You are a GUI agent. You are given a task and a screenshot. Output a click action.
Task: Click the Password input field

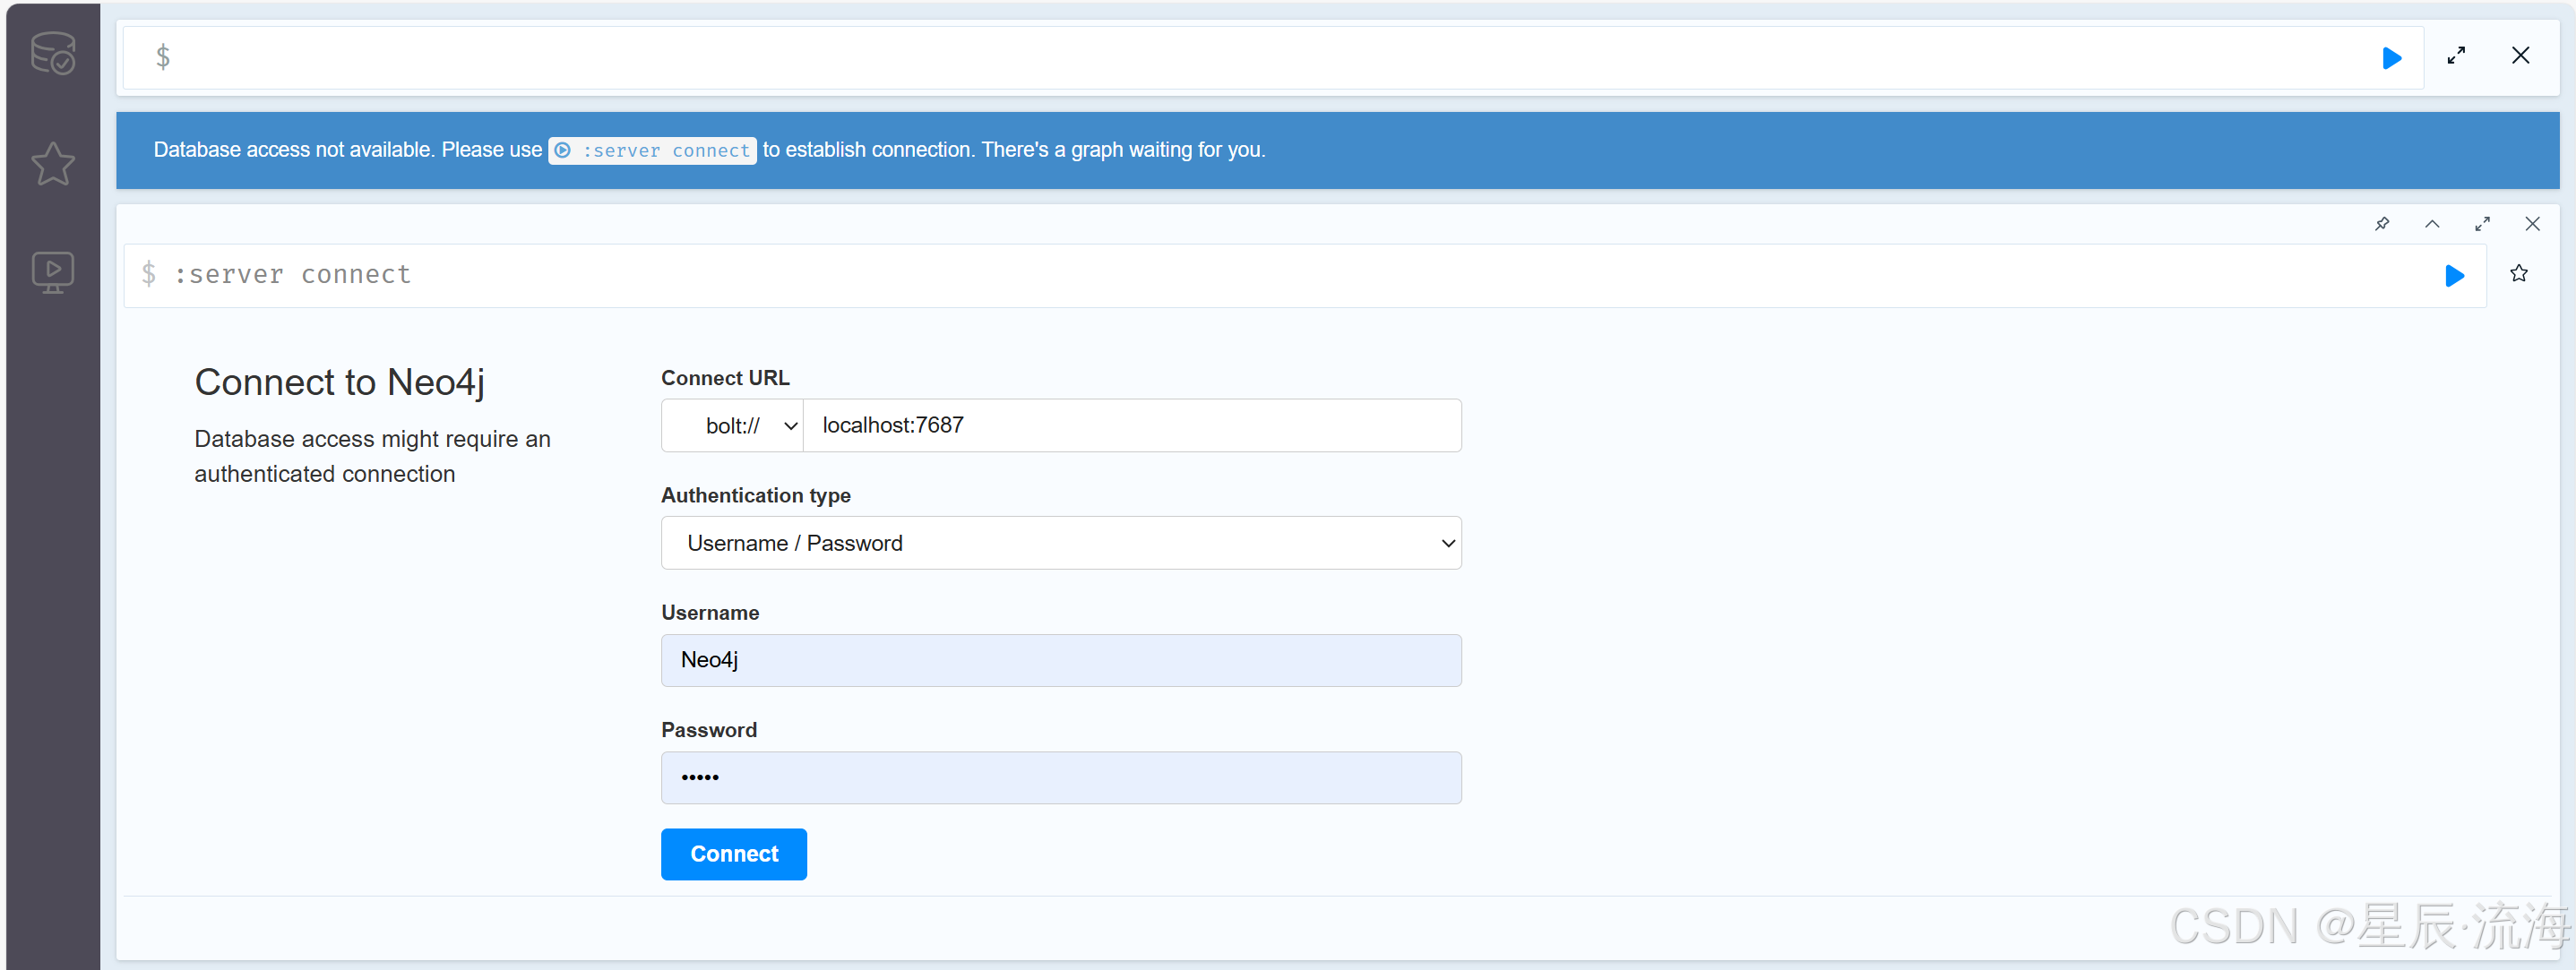tap(1061, 778)
